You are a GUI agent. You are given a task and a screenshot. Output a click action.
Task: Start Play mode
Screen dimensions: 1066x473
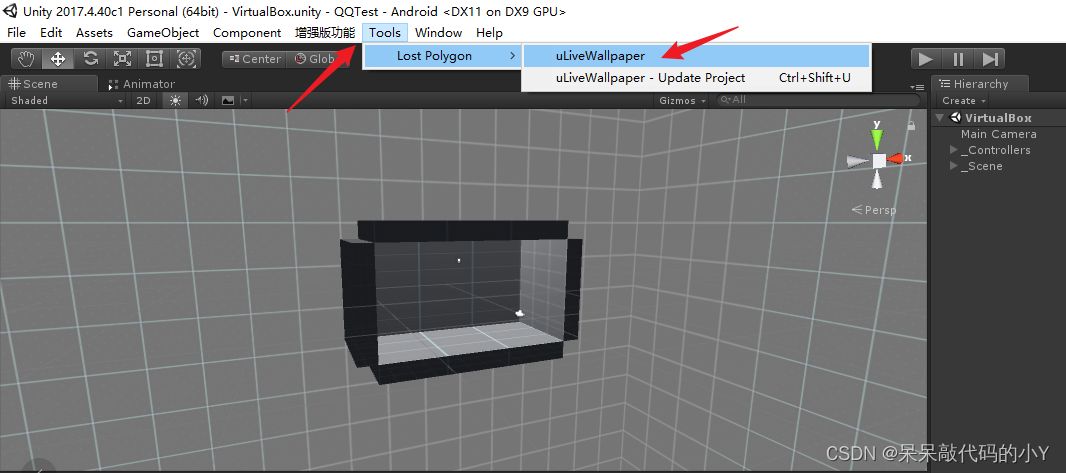pos(925,59)
